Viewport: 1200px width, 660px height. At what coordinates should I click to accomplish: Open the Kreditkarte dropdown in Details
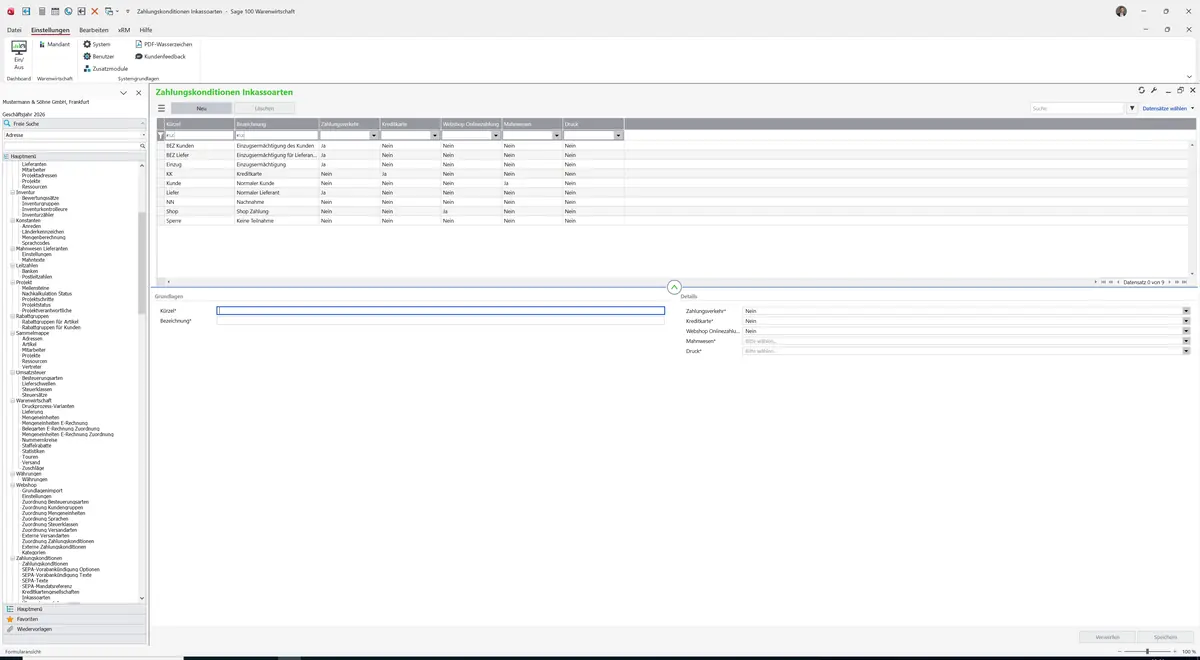click(x=1186, y=321)
